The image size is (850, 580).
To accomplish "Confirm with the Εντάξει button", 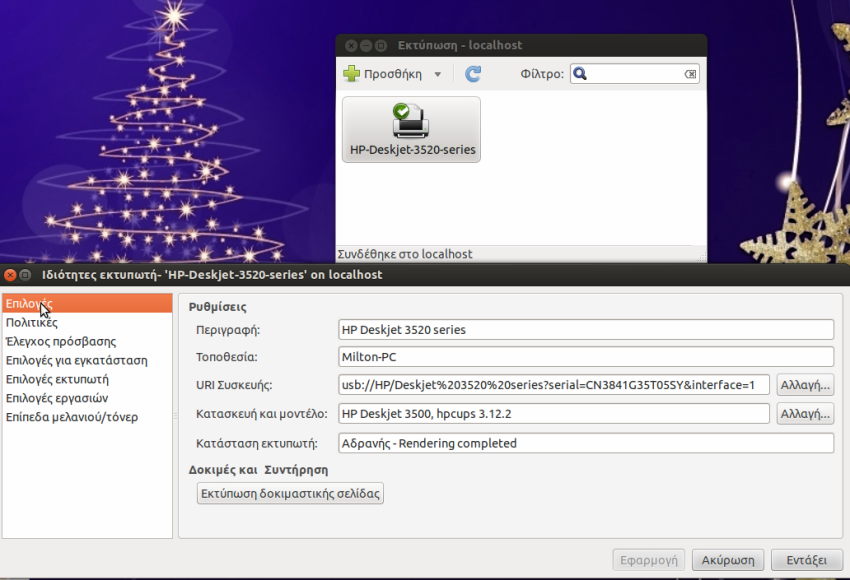I will (807, 560).
